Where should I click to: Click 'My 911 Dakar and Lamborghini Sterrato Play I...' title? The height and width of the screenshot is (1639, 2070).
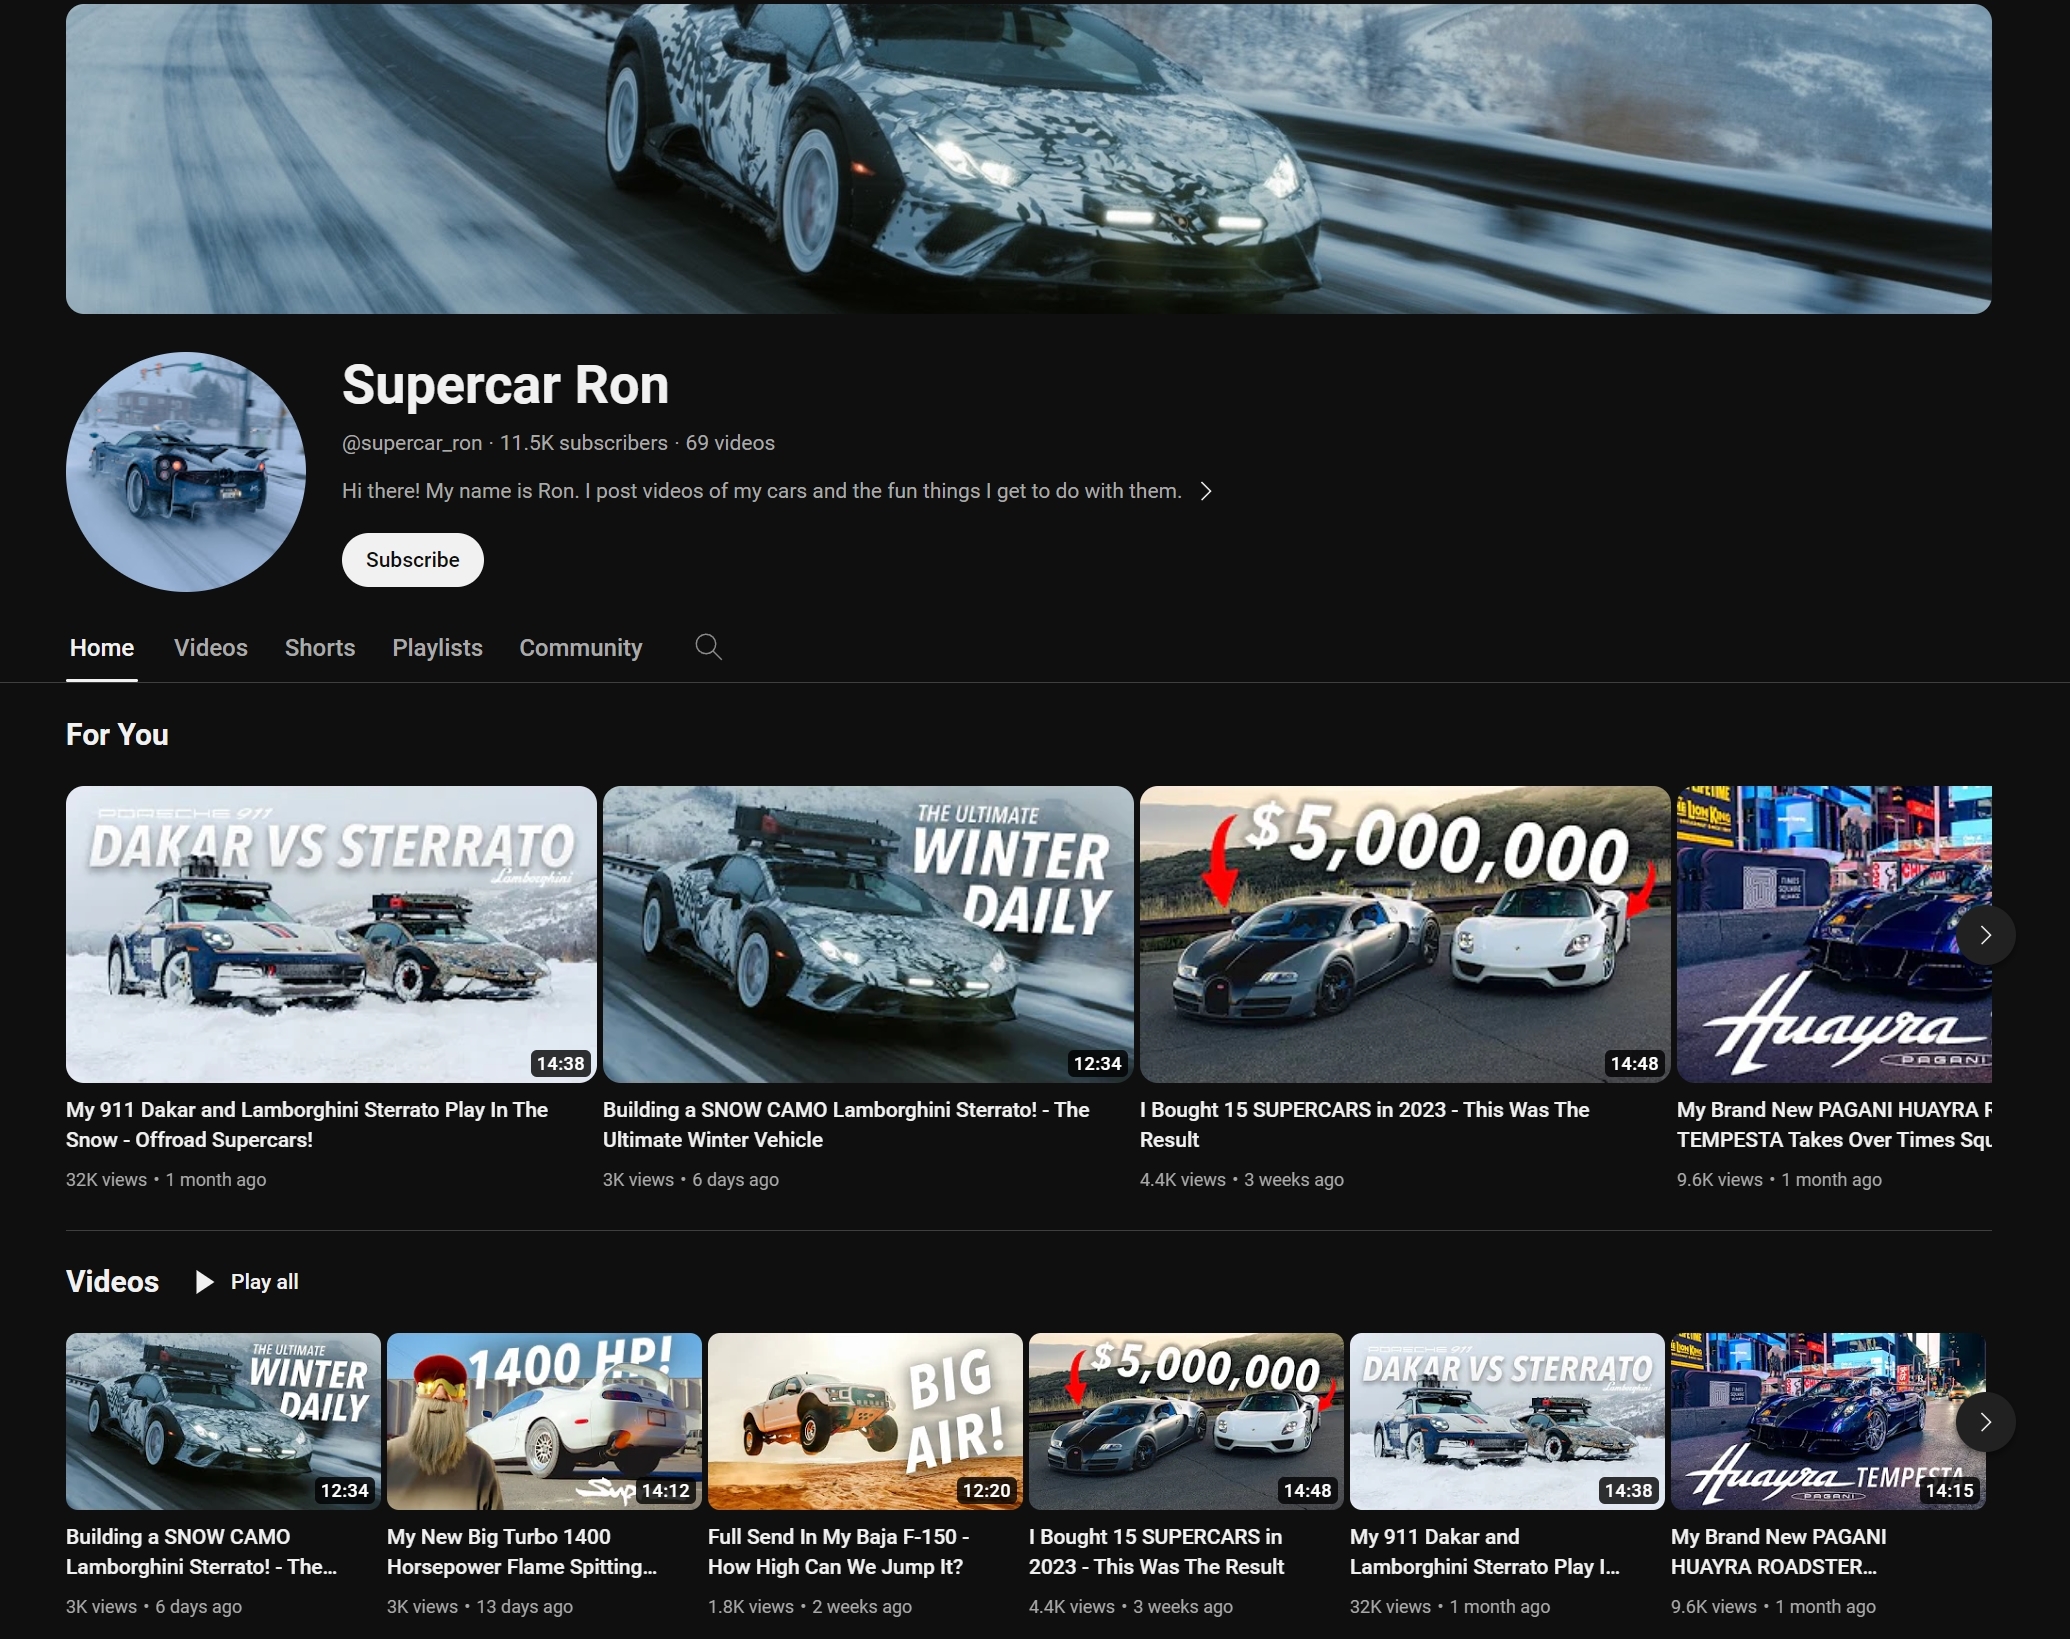1485,1552
